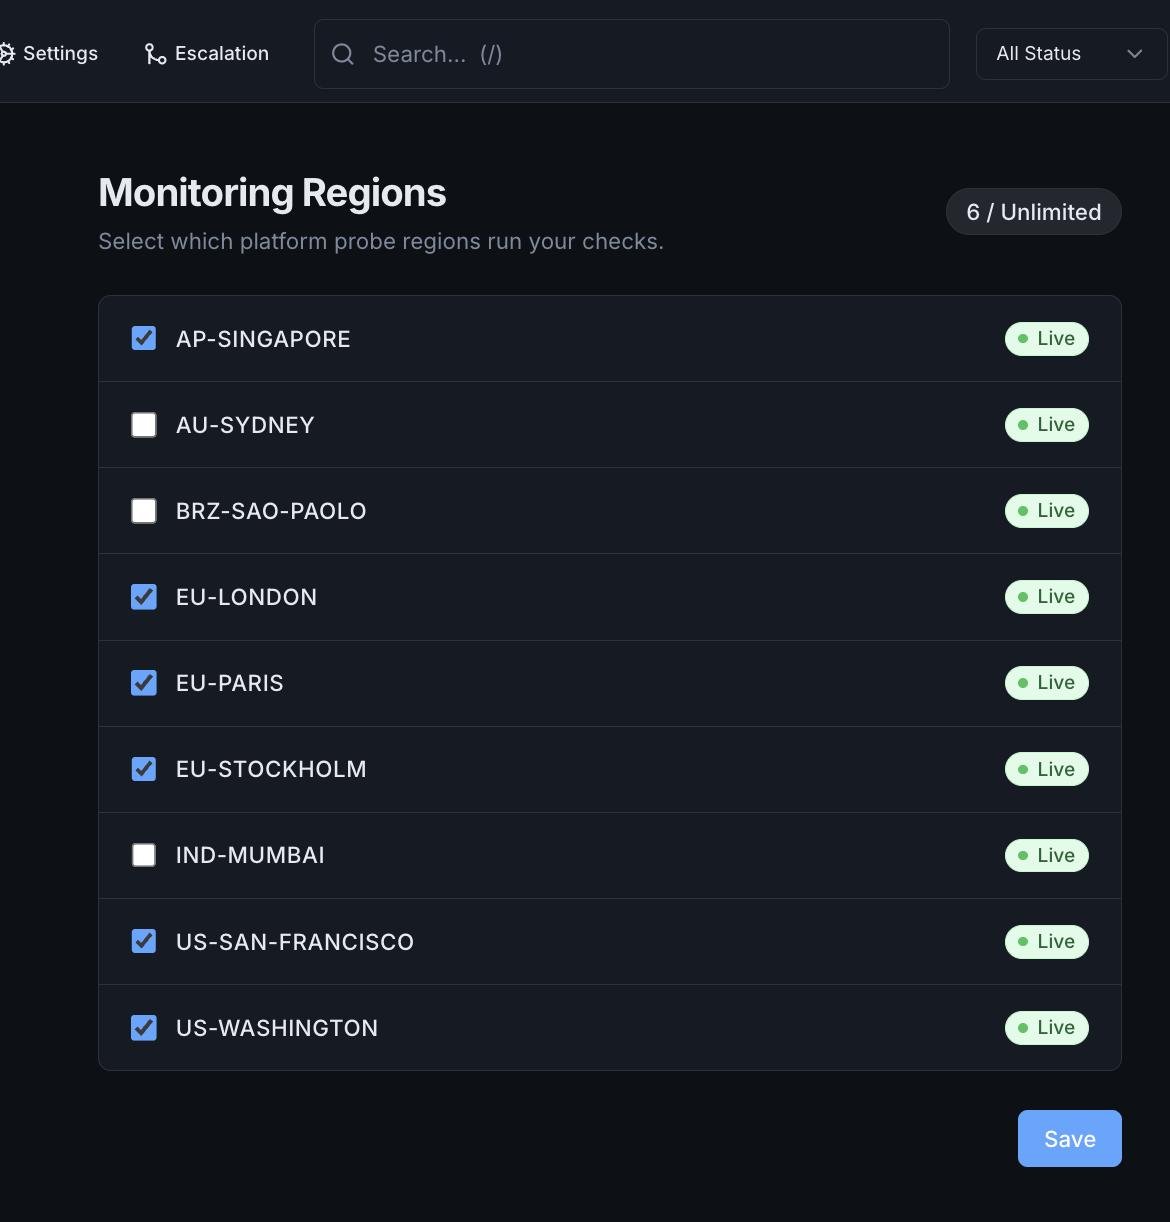
Task: Click the Settings gear icon
Action: 7,54
